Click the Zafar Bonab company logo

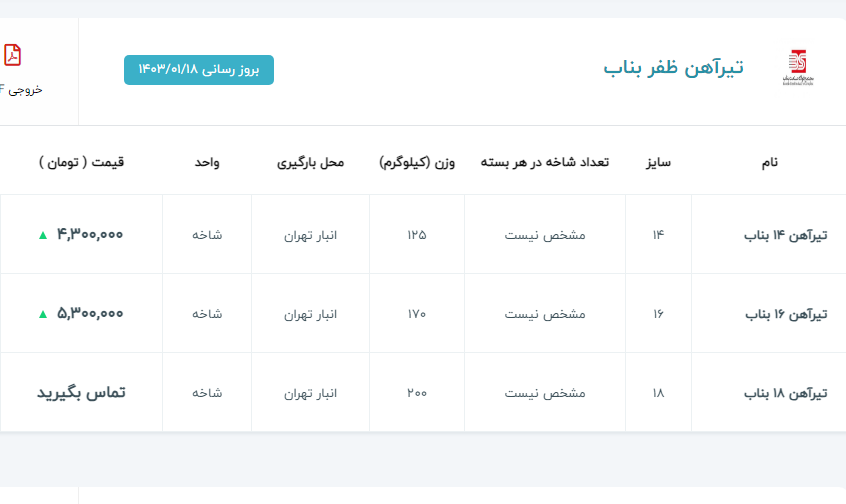800,68
